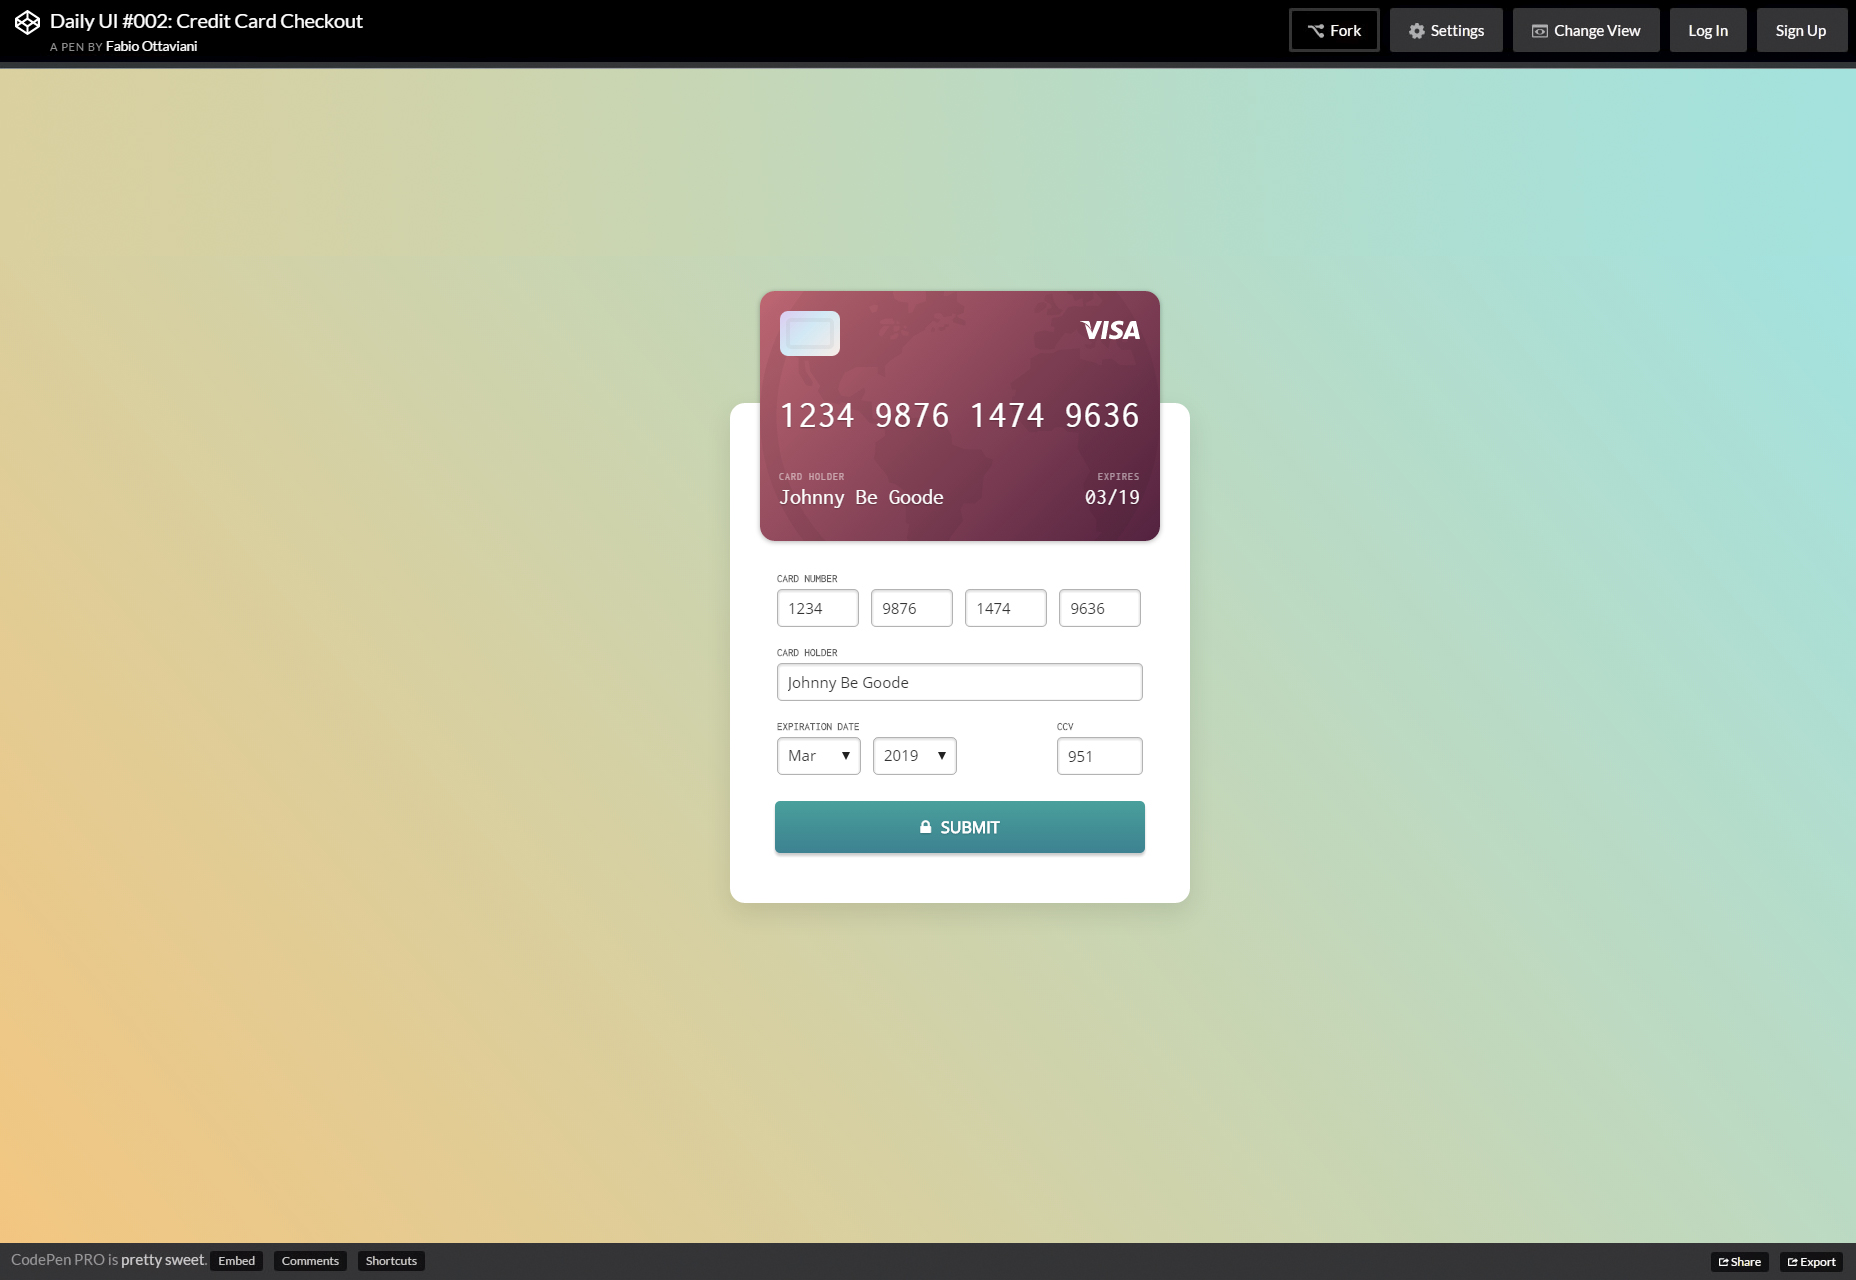Click the card chip graphic
Viewport: 1856px width, 1280px height.
coord(810,333)
